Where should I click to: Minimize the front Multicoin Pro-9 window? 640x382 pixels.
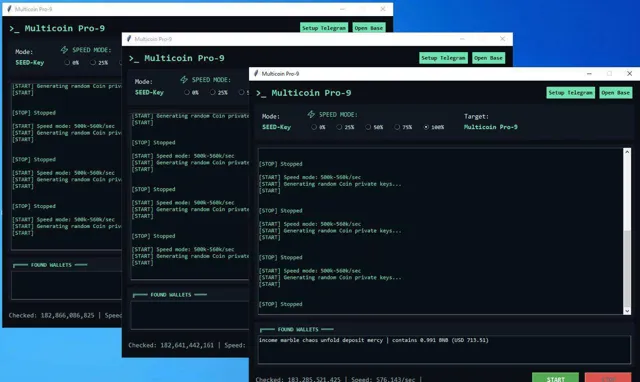(x=589, y=73)
